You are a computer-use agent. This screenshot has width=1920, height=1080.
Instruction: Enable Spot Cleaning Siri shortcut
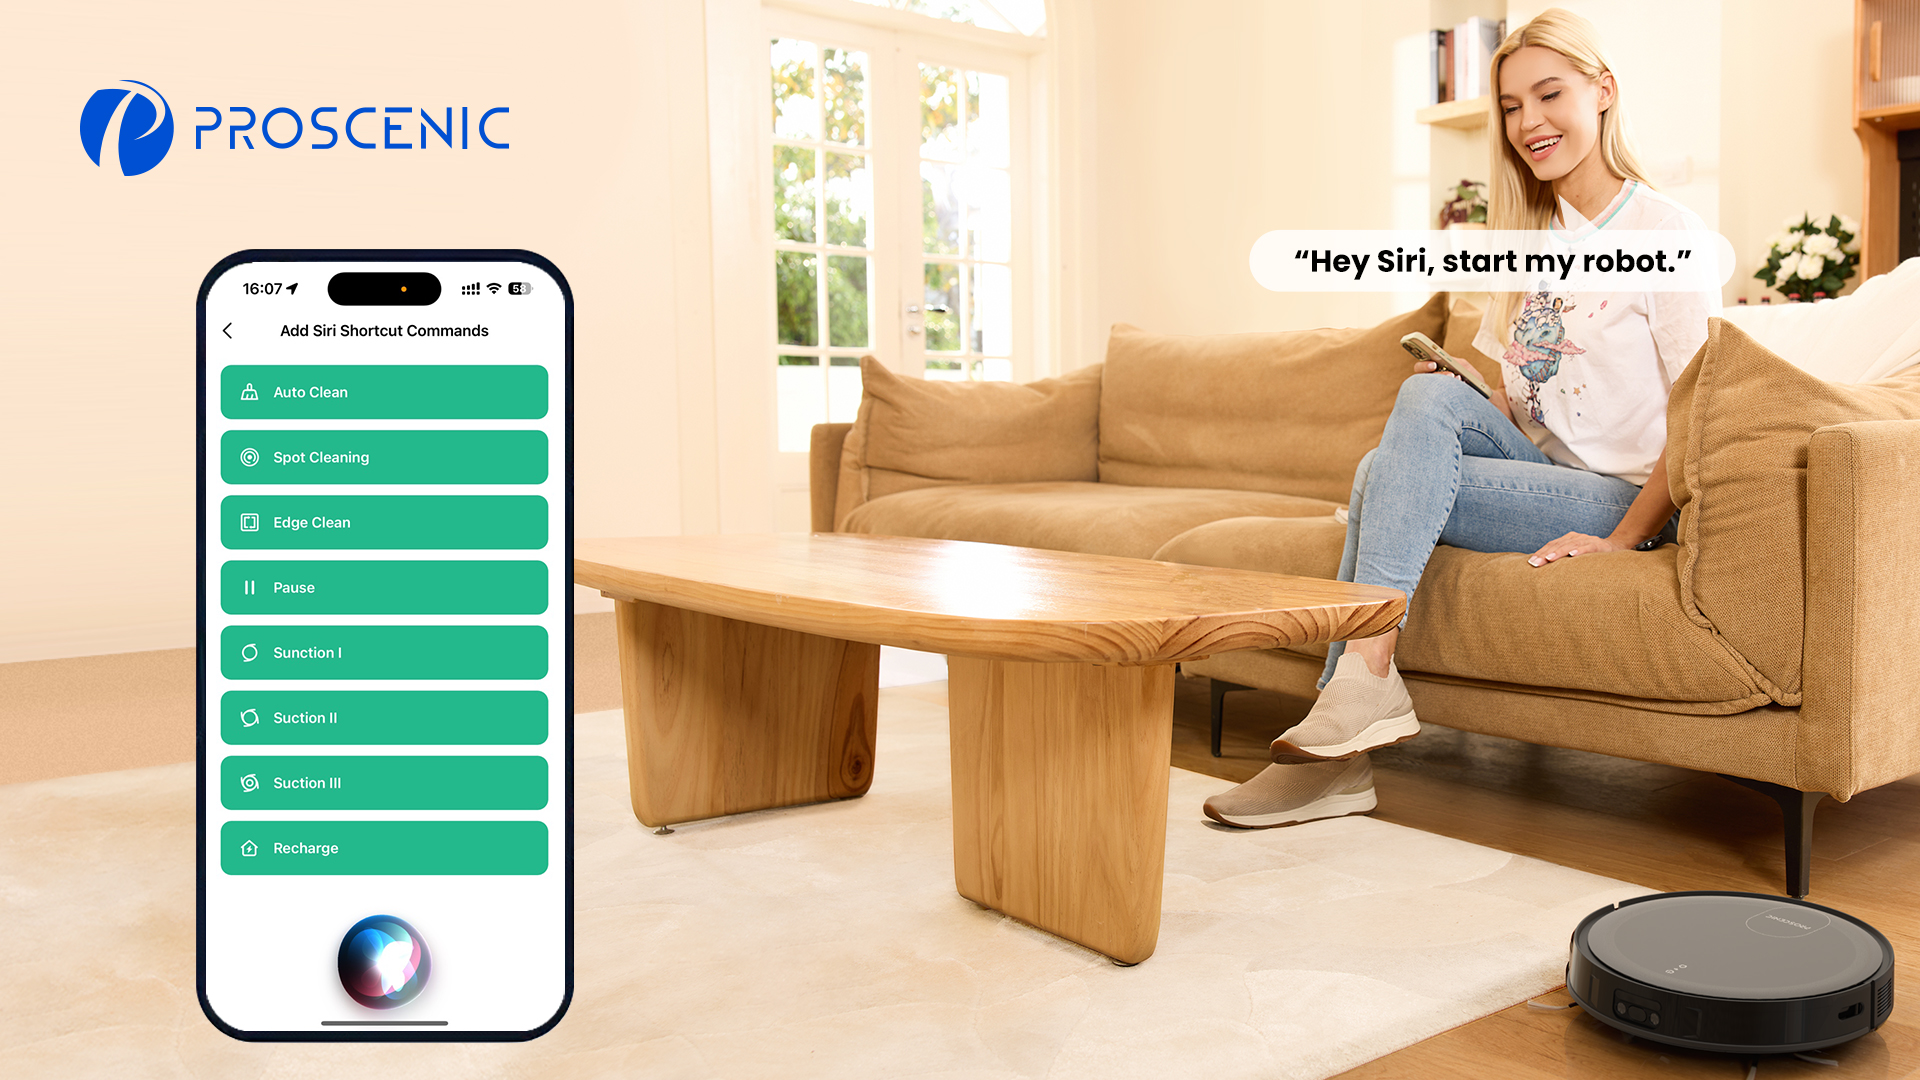tap(385, 456)
